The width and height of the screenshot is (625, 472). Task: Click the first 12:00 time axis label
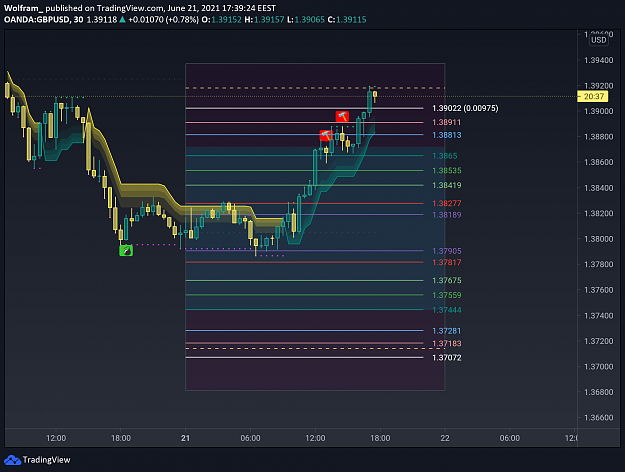click(x=56, y=438)
